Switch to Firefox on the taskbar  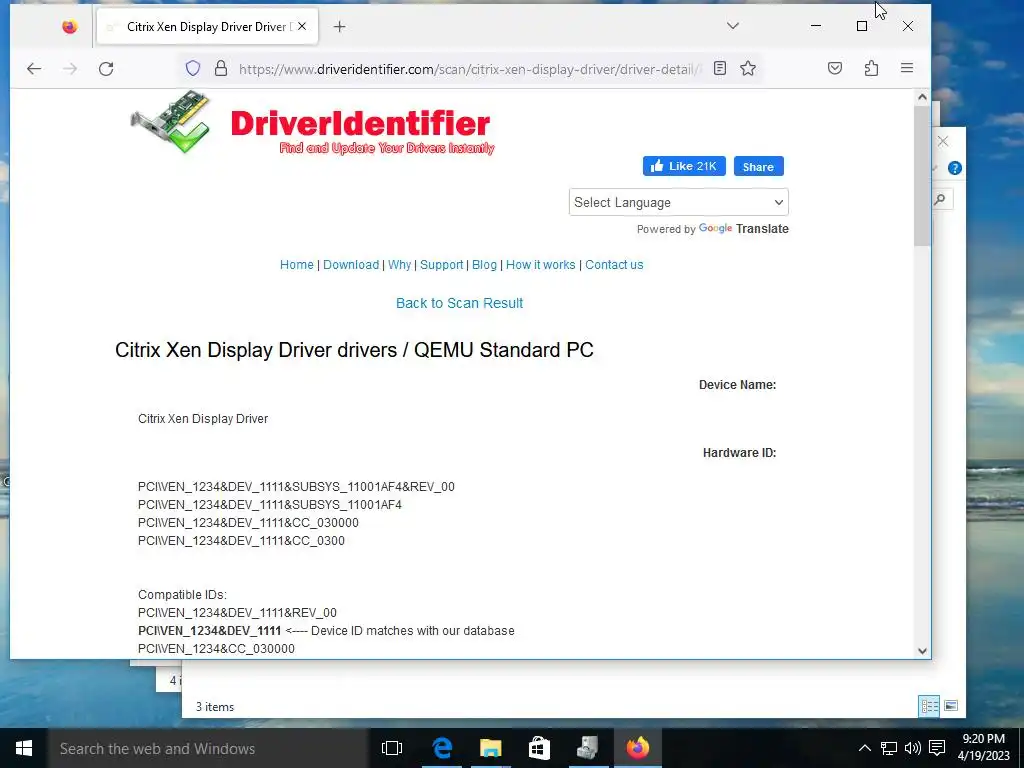point(637,748)
